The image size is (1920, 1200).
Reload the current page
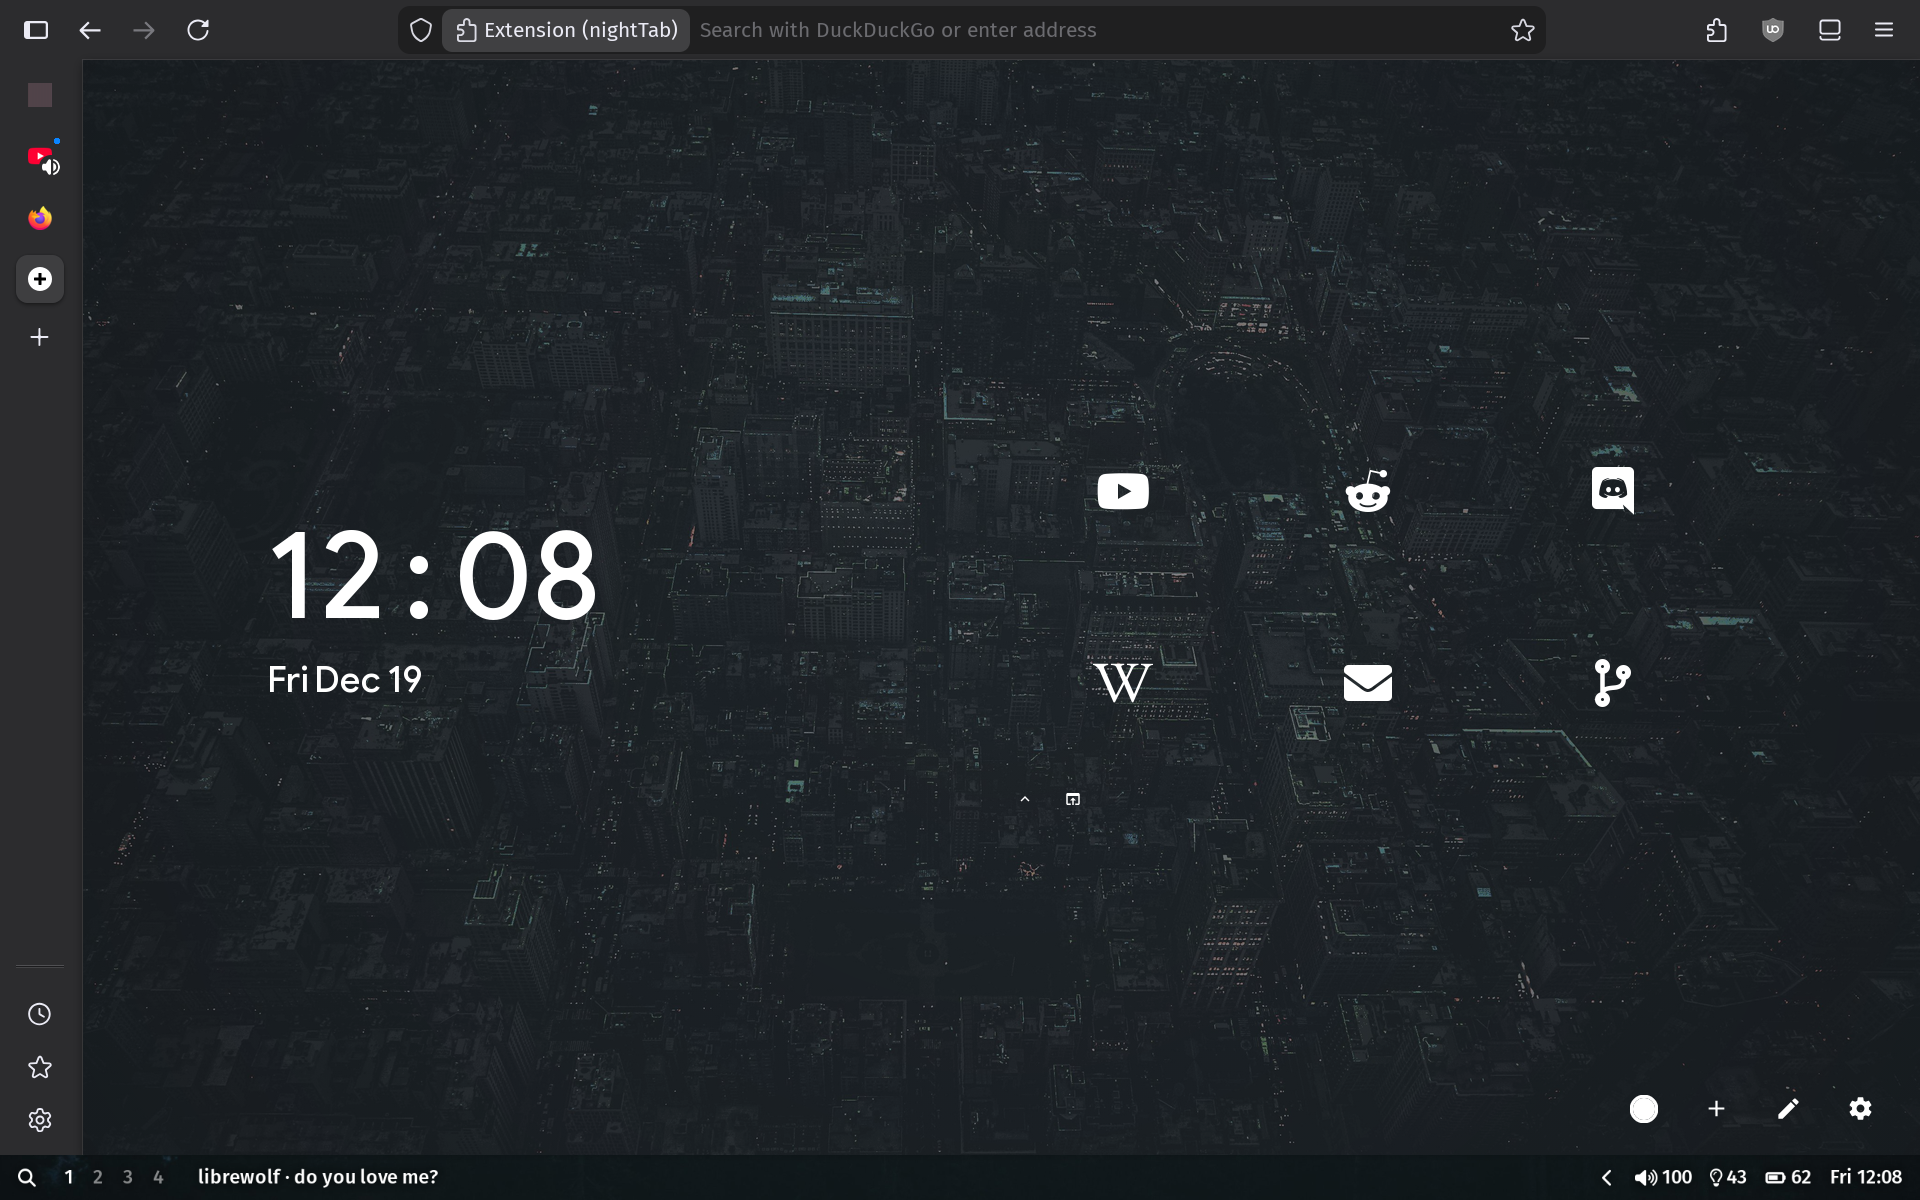(198, 30)
